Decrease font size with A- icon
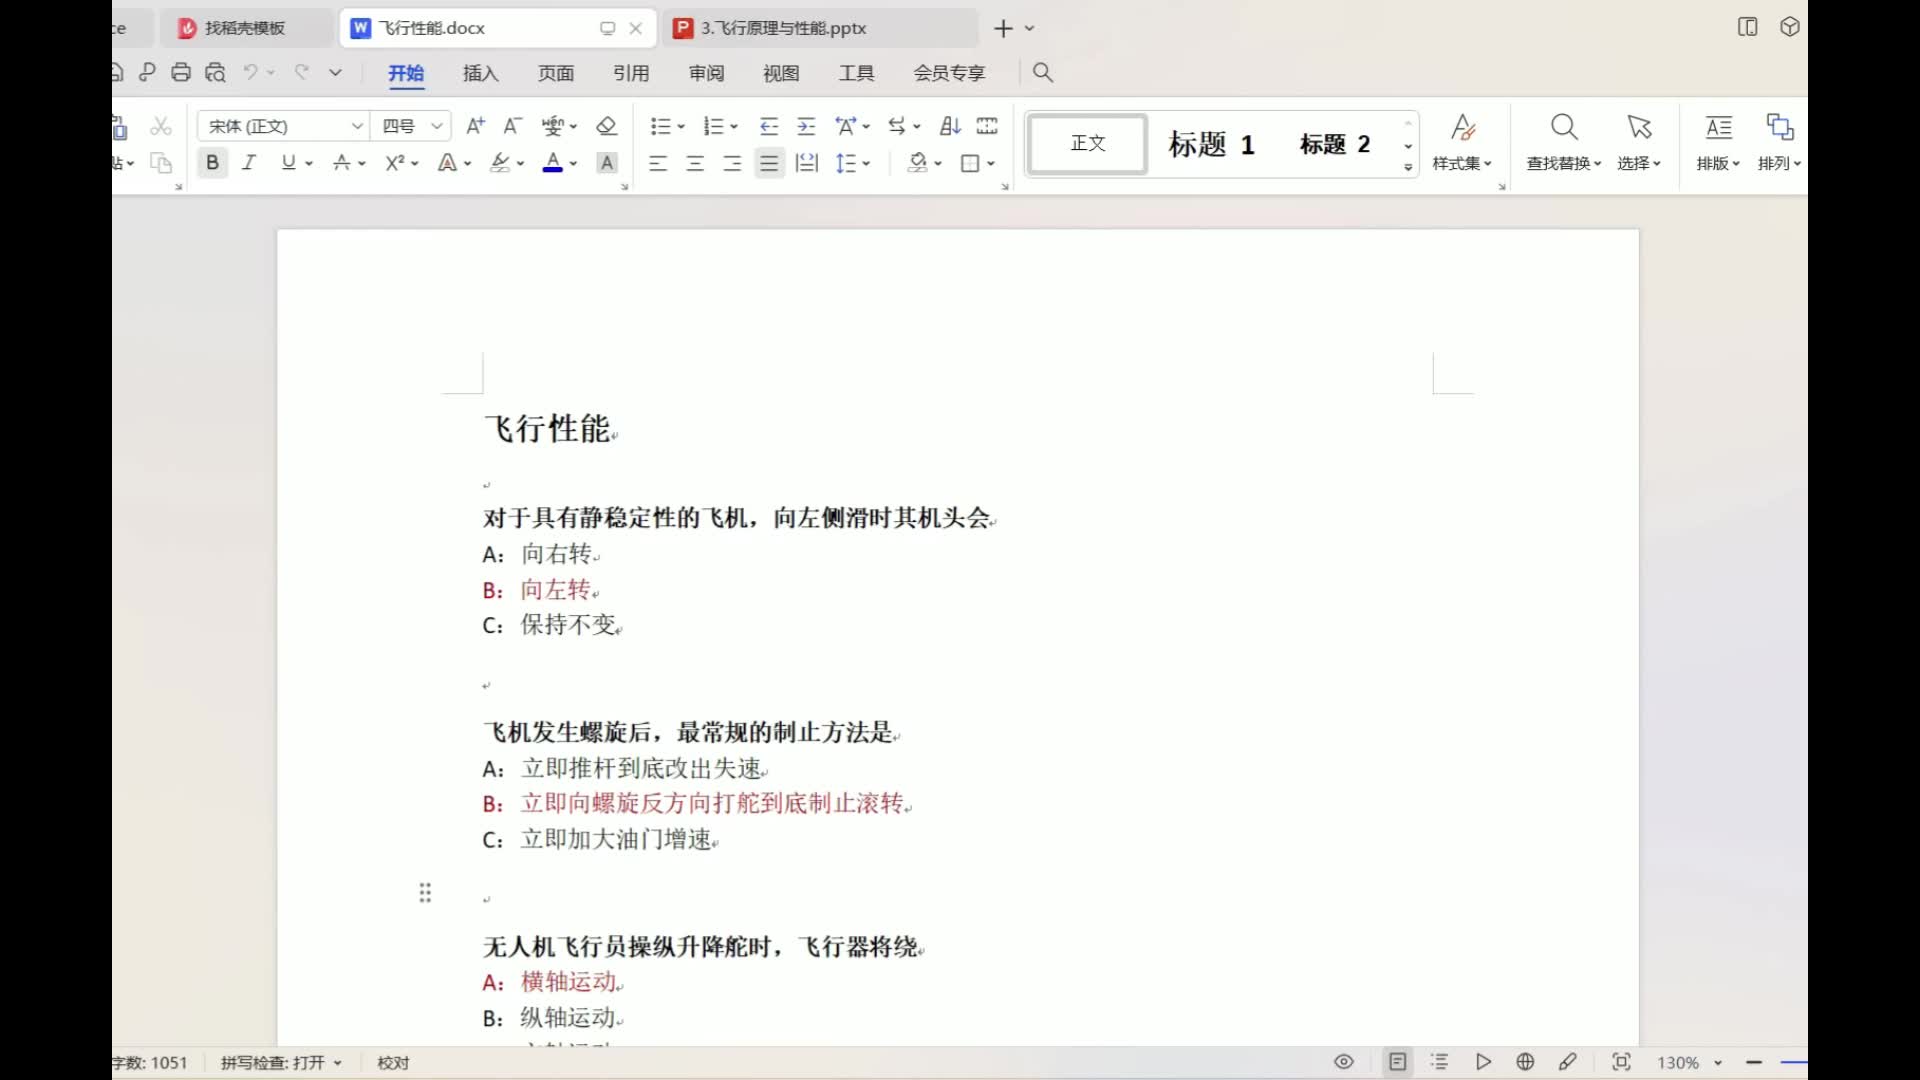This screenshot has height=1080, width=1920. tap(512, 126)
